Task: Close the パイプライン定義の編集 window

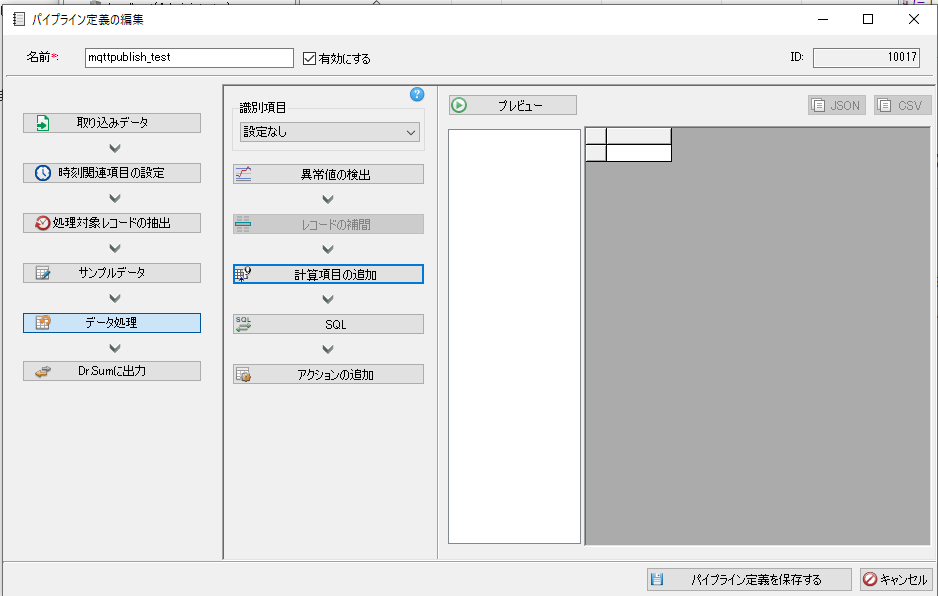Action: click(x=913, y=19)
